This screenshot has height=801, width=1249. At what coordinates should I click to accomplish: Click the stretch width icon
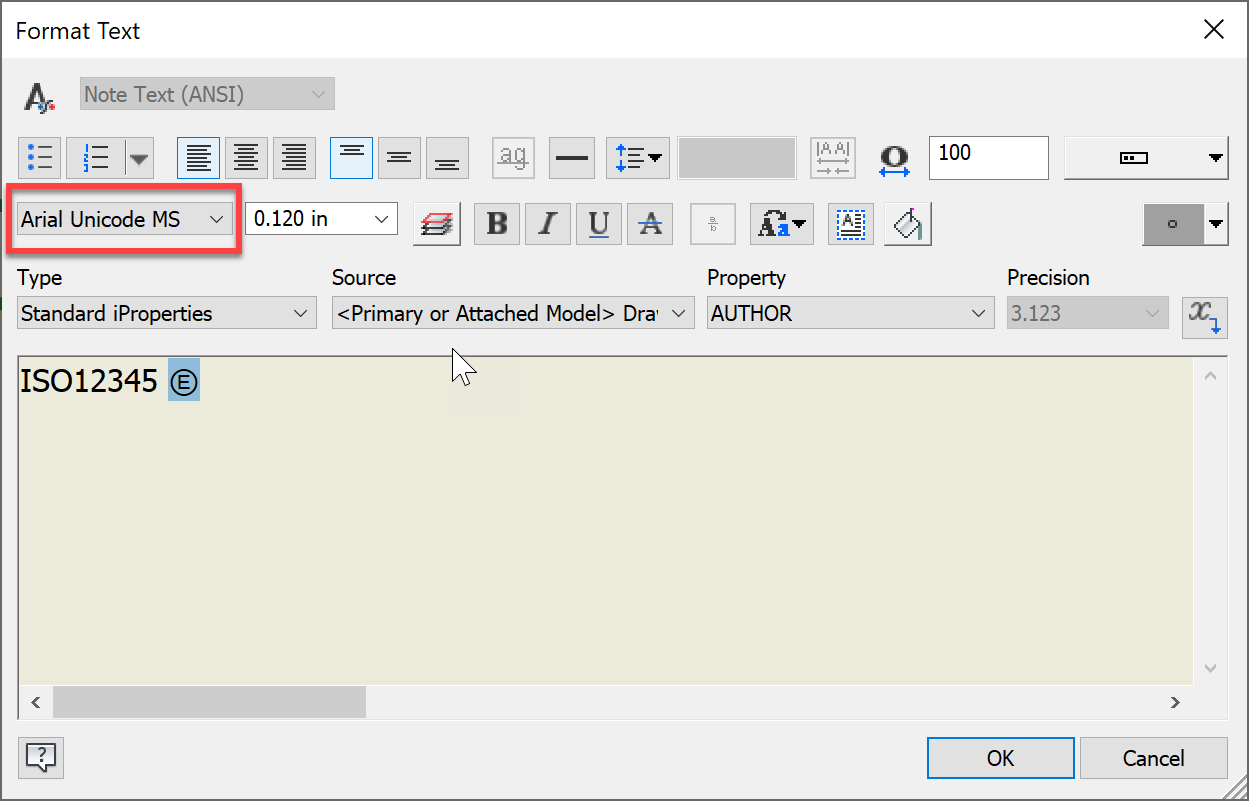(x=893, y=160)
